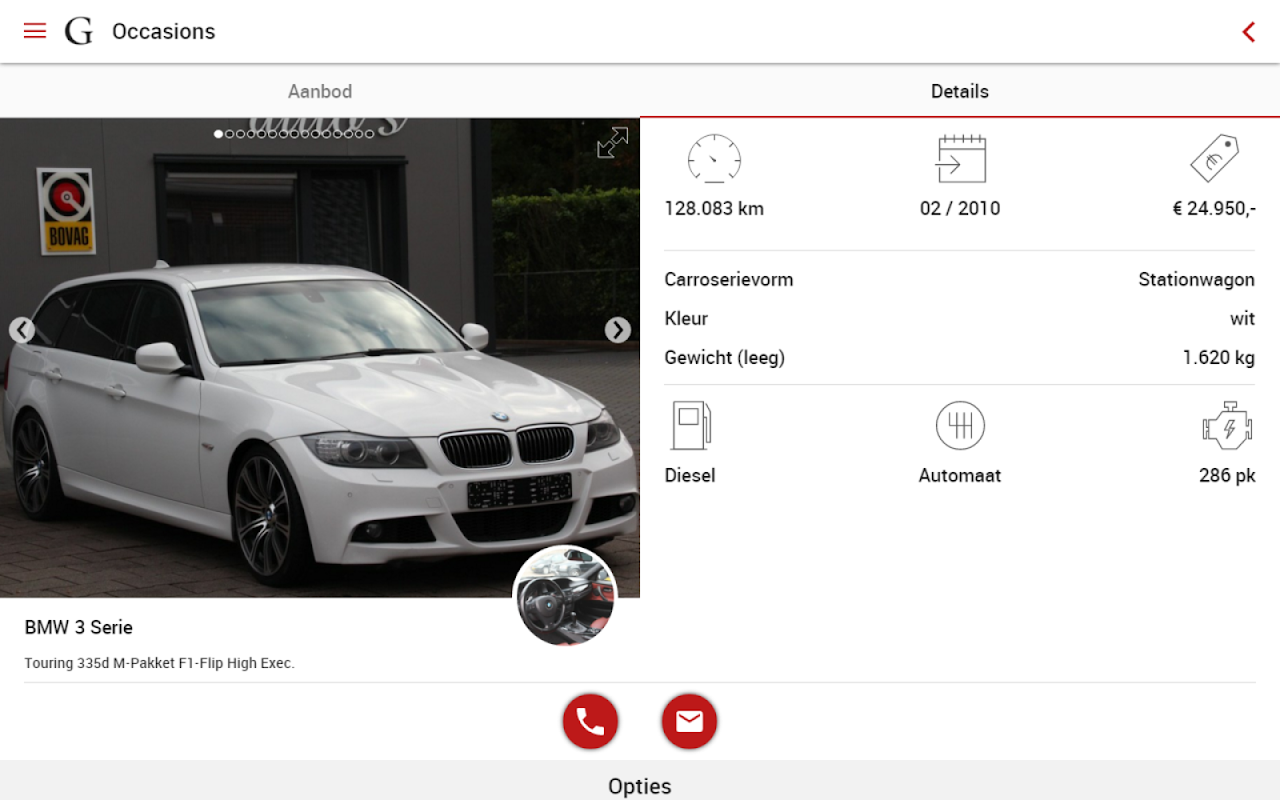Click the BMW 3 Serie title

[79, 628]
